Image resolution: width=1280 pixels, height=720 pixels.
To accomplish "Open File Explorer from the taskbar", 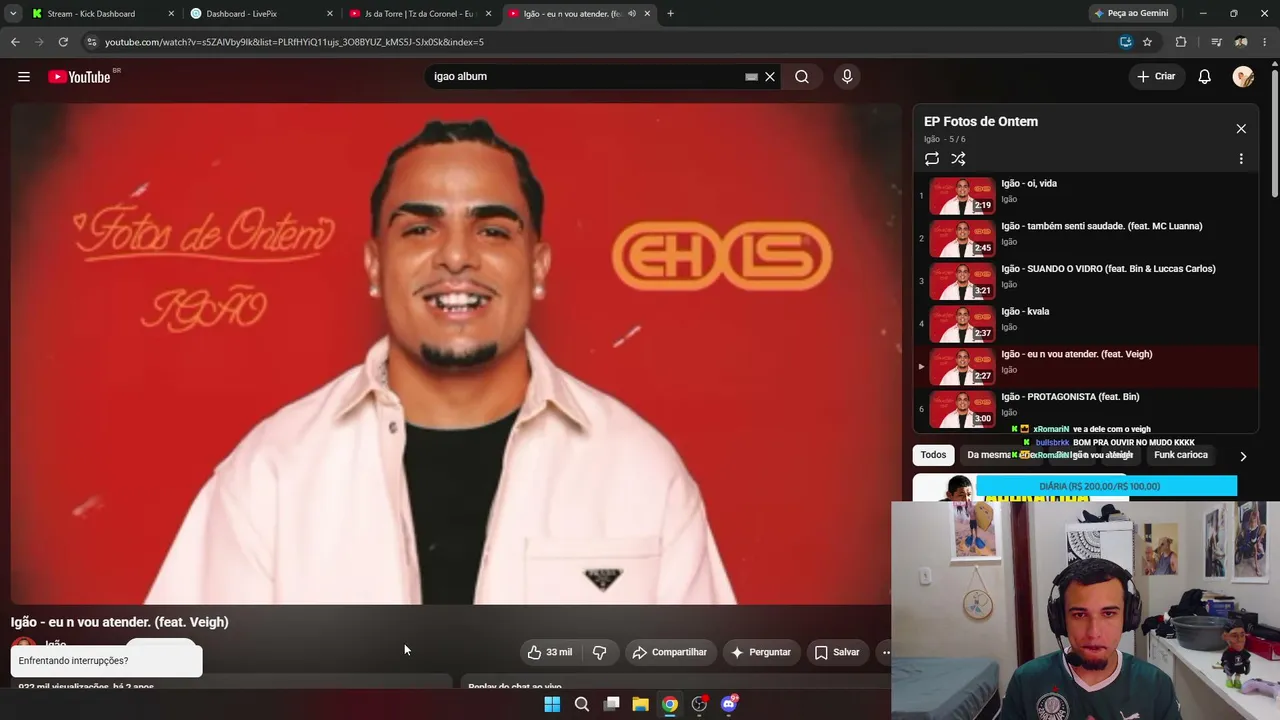I will [640, 704].
